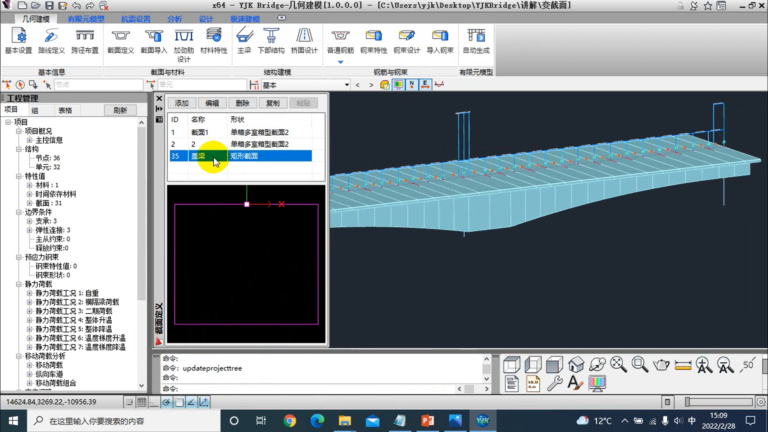Click the save icon in title bar

click(x=49, y=5)
